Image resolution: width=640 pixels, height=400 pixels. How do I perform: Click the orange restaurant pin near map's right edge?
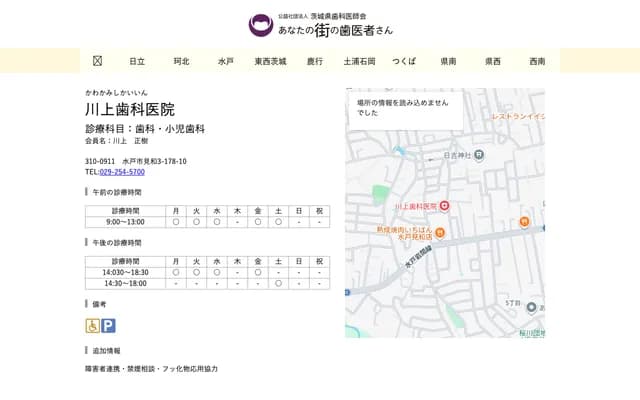[524, 222]
